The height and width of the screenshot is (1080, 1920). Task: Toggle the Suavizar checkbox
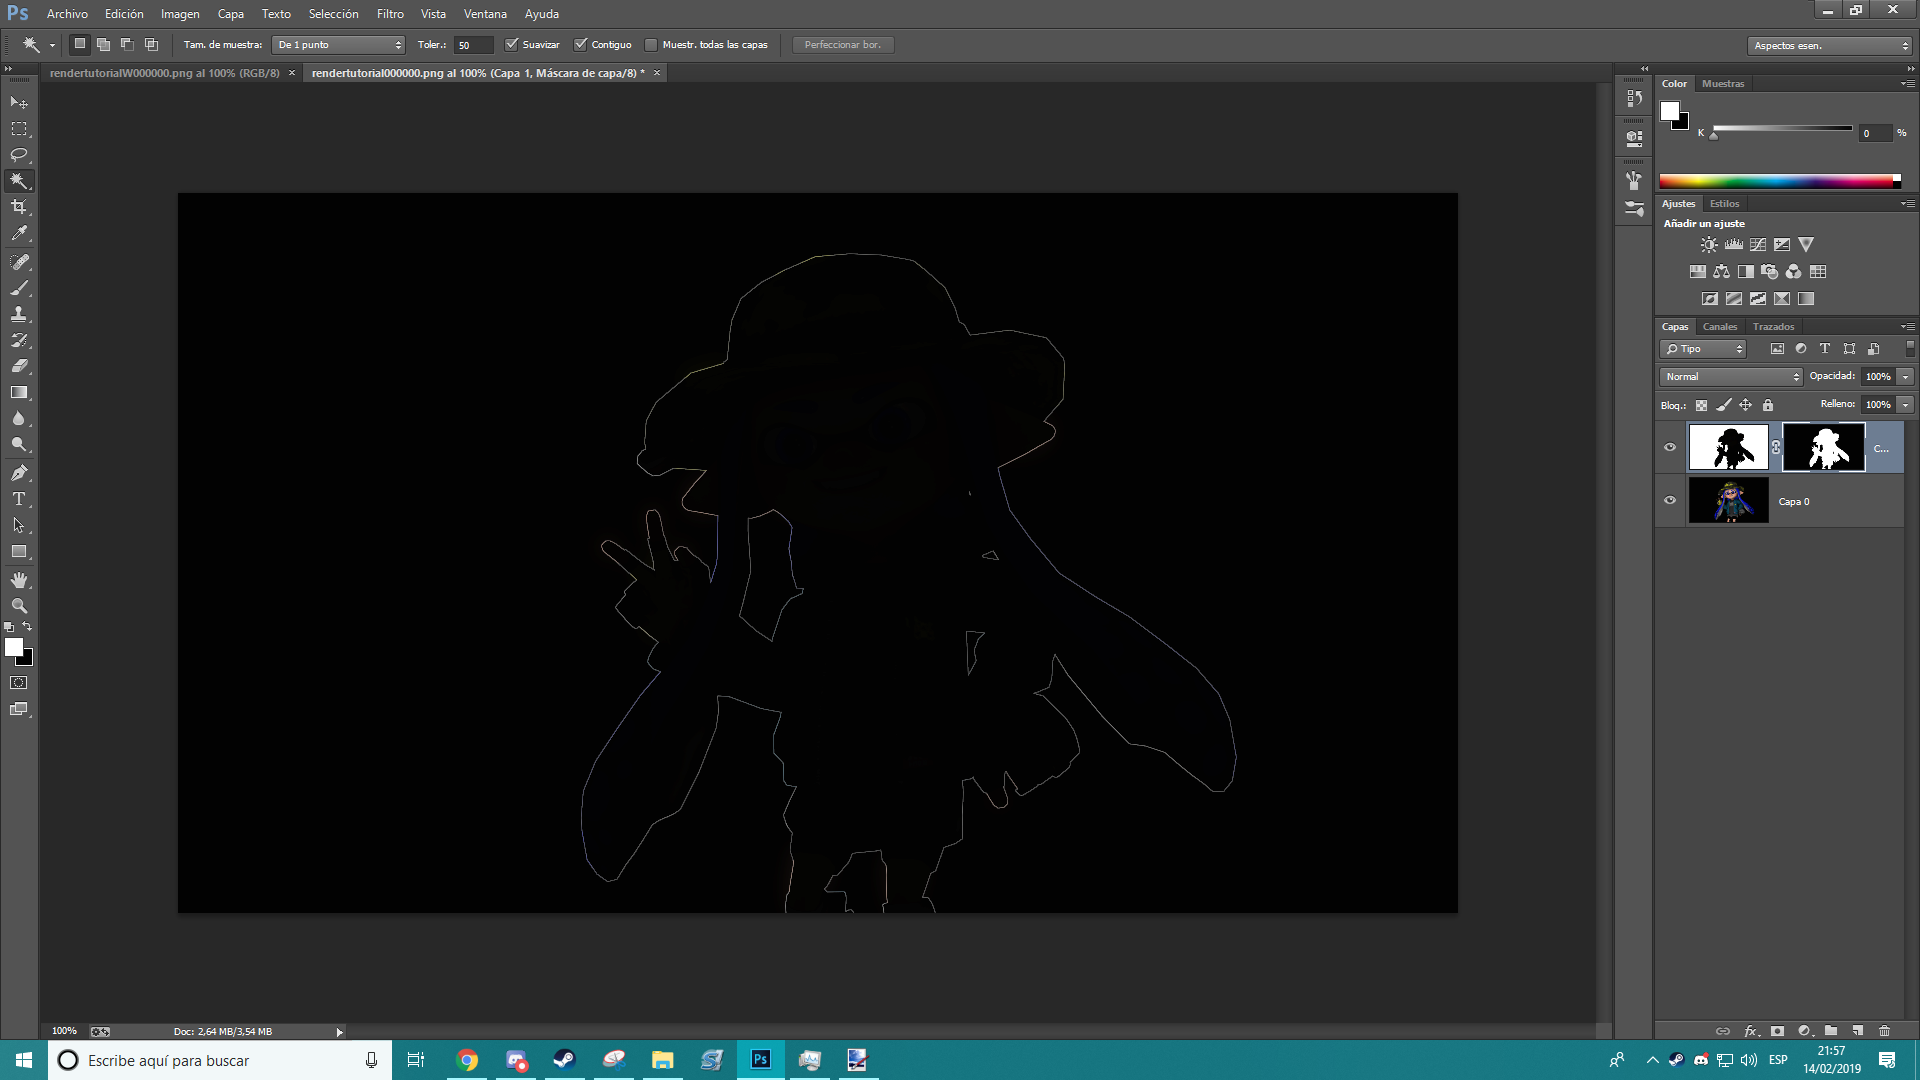[x=512, y=45]
